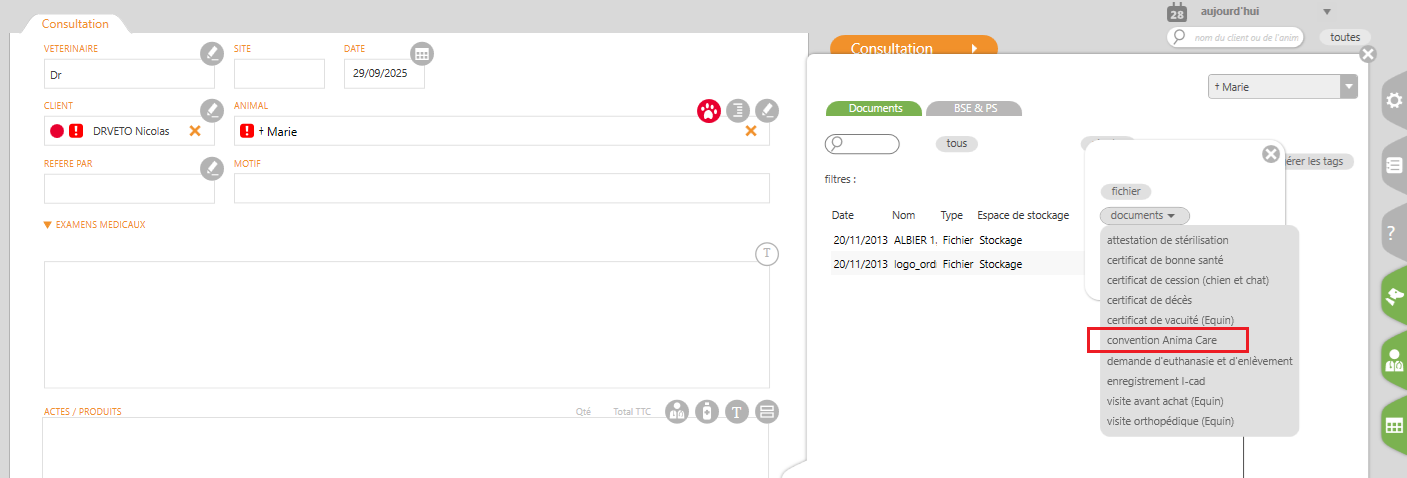Image resolution: width=1407 pixels, height=478 pixels.
Task: Close the file type popup
Action: (x=1271, y=154)
